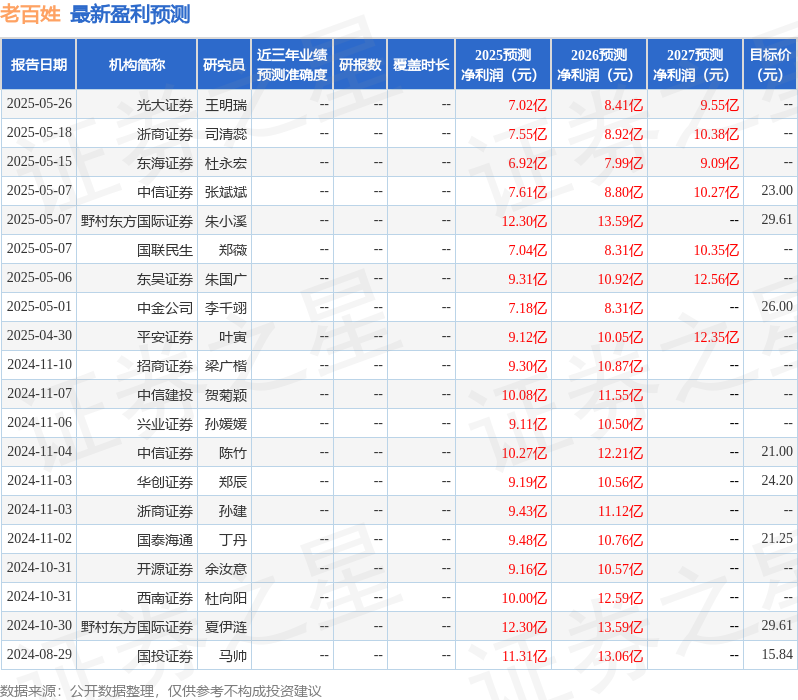798x700 pixels.
Task: Click institution 招商证券
Action: coord(165,367)
